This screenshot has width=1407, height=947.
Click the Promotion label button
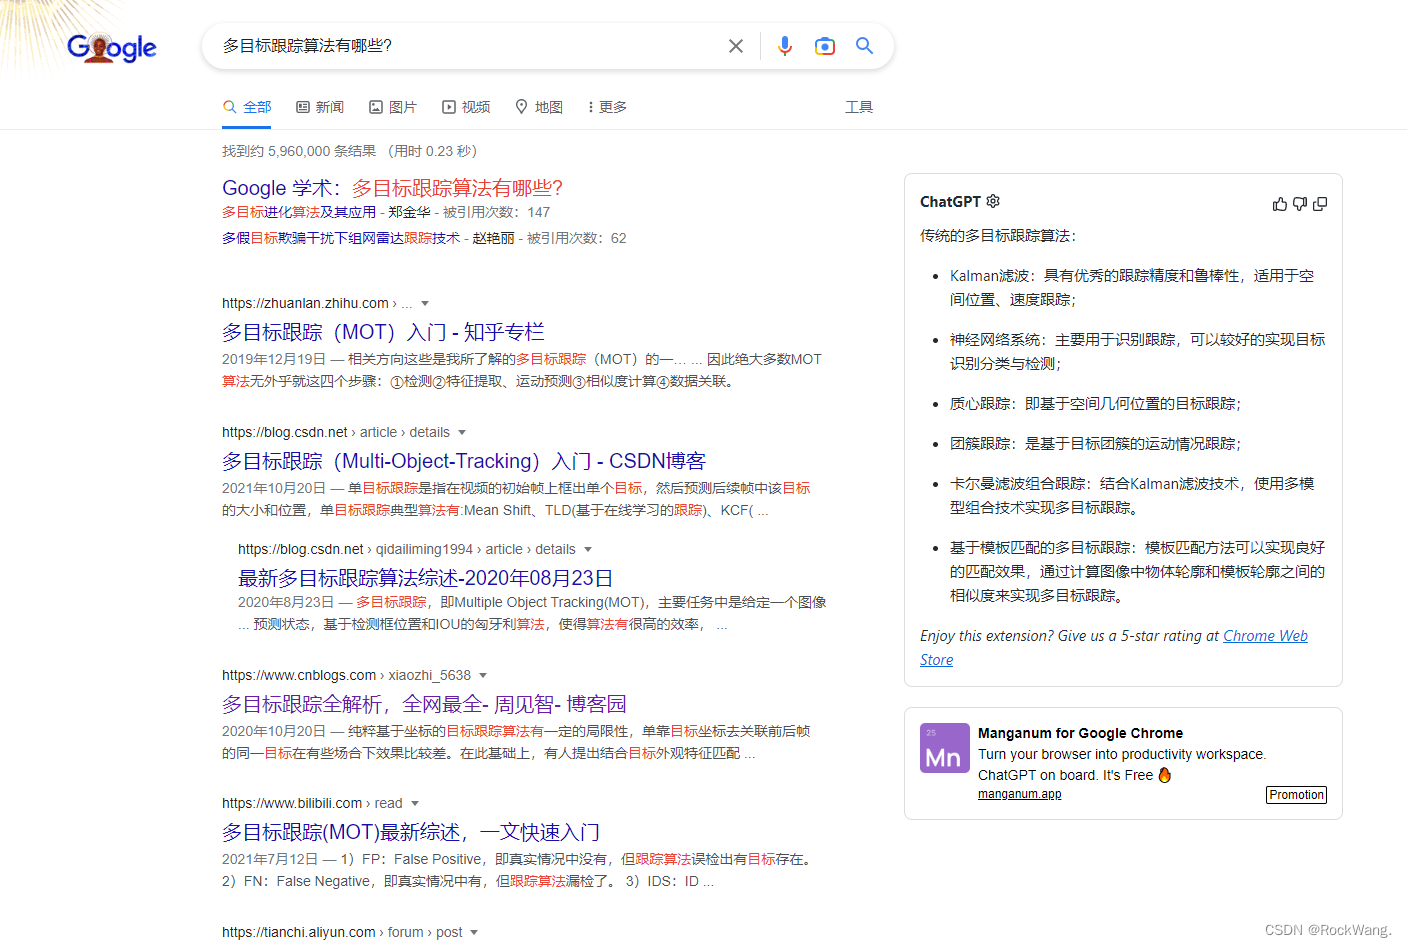click(1296, 795)
